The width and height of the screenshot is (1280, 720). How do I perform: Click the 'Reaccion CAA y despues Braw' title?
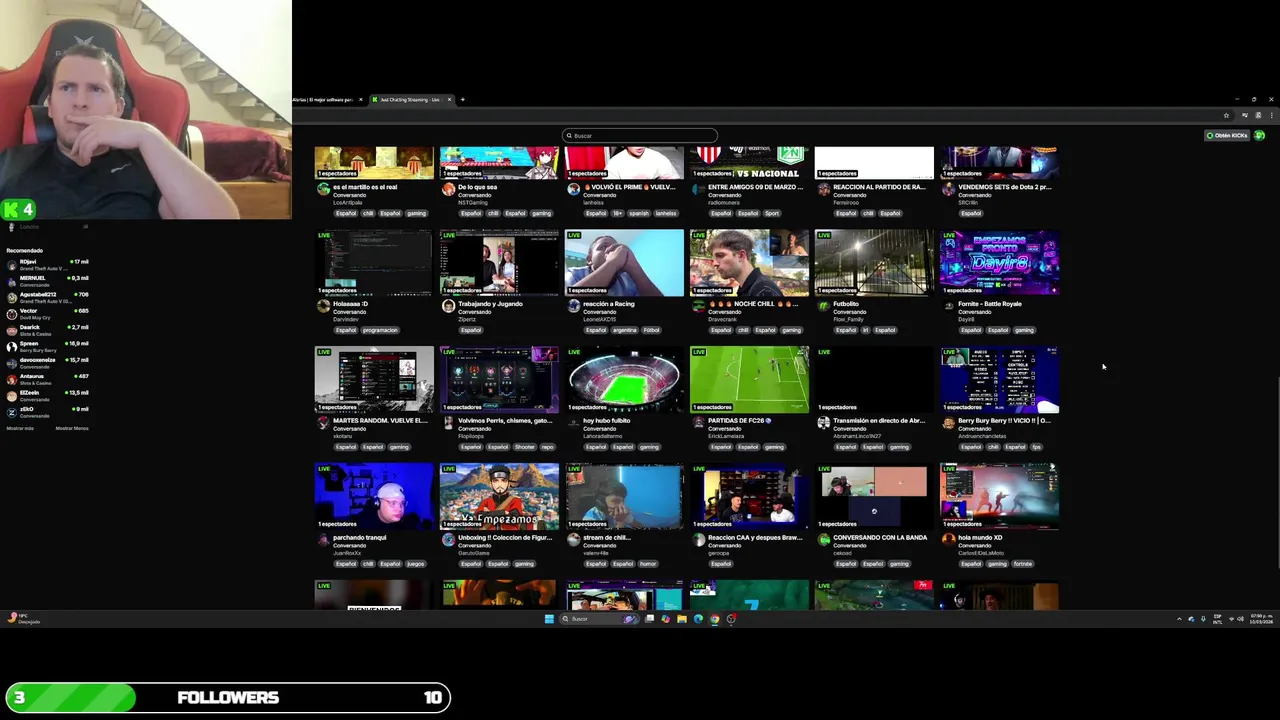(x=755, y=538)
